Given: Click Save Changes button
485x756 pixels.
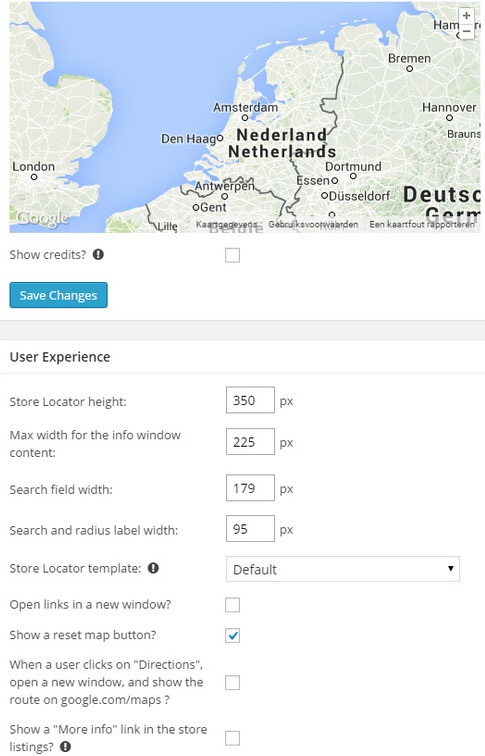Looking at the screenshot, I should point(58,295).
